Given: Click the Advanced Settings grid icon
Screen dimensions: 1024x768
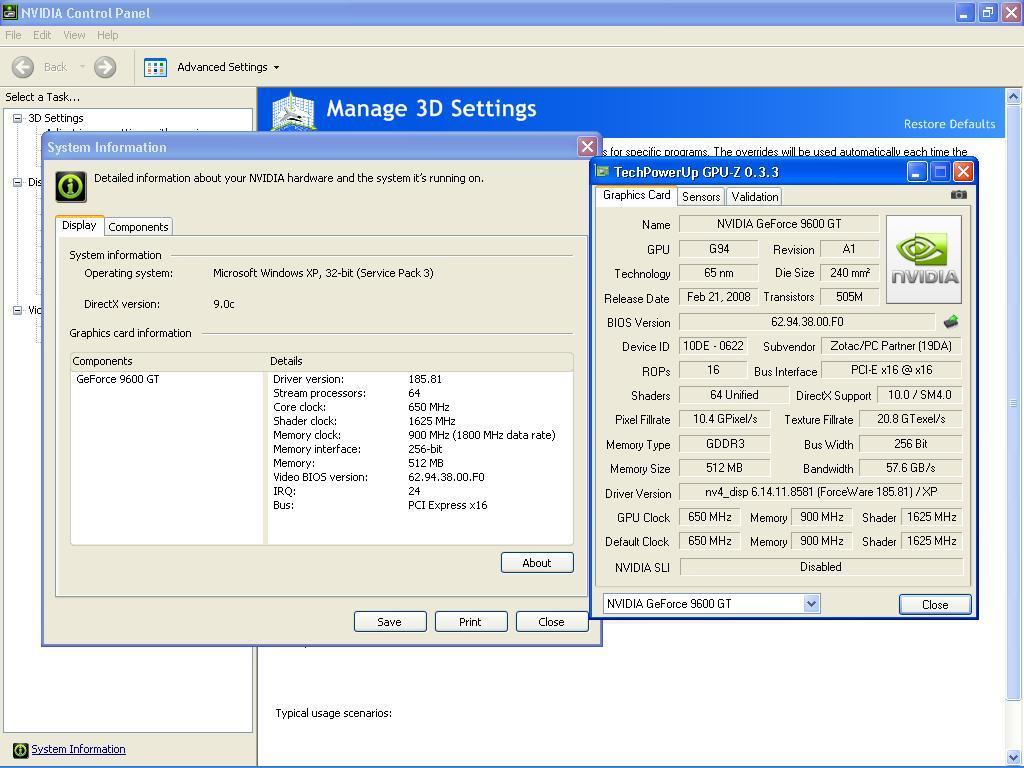Looking at the screenshot, I should point(155,67).
